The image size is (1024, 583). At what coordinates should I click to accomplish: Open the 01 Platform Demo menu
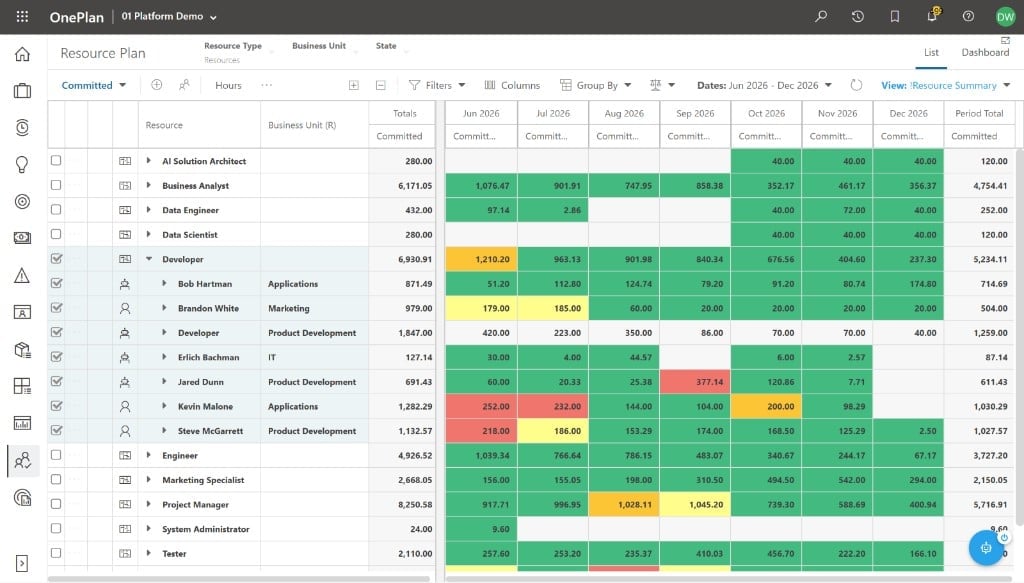tap(168, 16)
